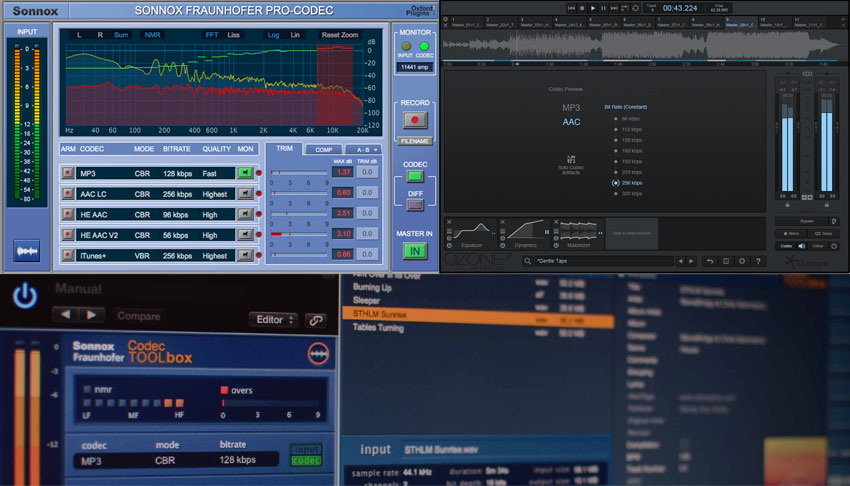Click the Sonnox waveform logo button
This screenshot has height=486, width=850.
tap(27, 251)
